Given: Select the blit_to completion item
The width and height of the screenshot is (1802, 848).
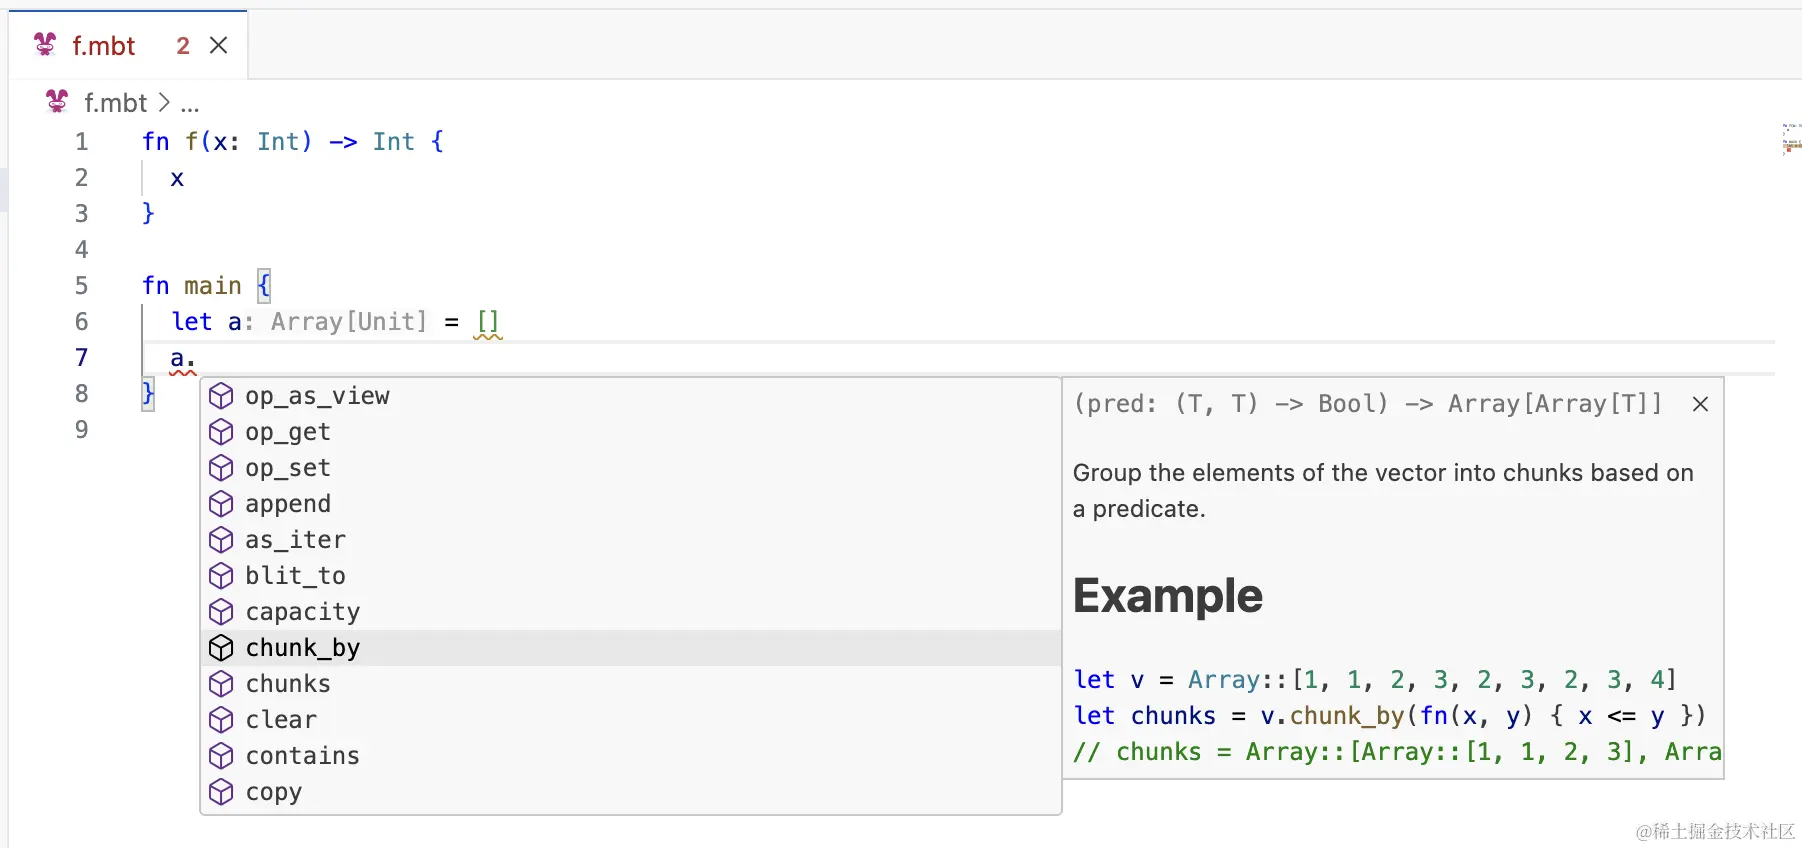Looking at the screenshot, I should pyautogui.click(x=295, y=576).
